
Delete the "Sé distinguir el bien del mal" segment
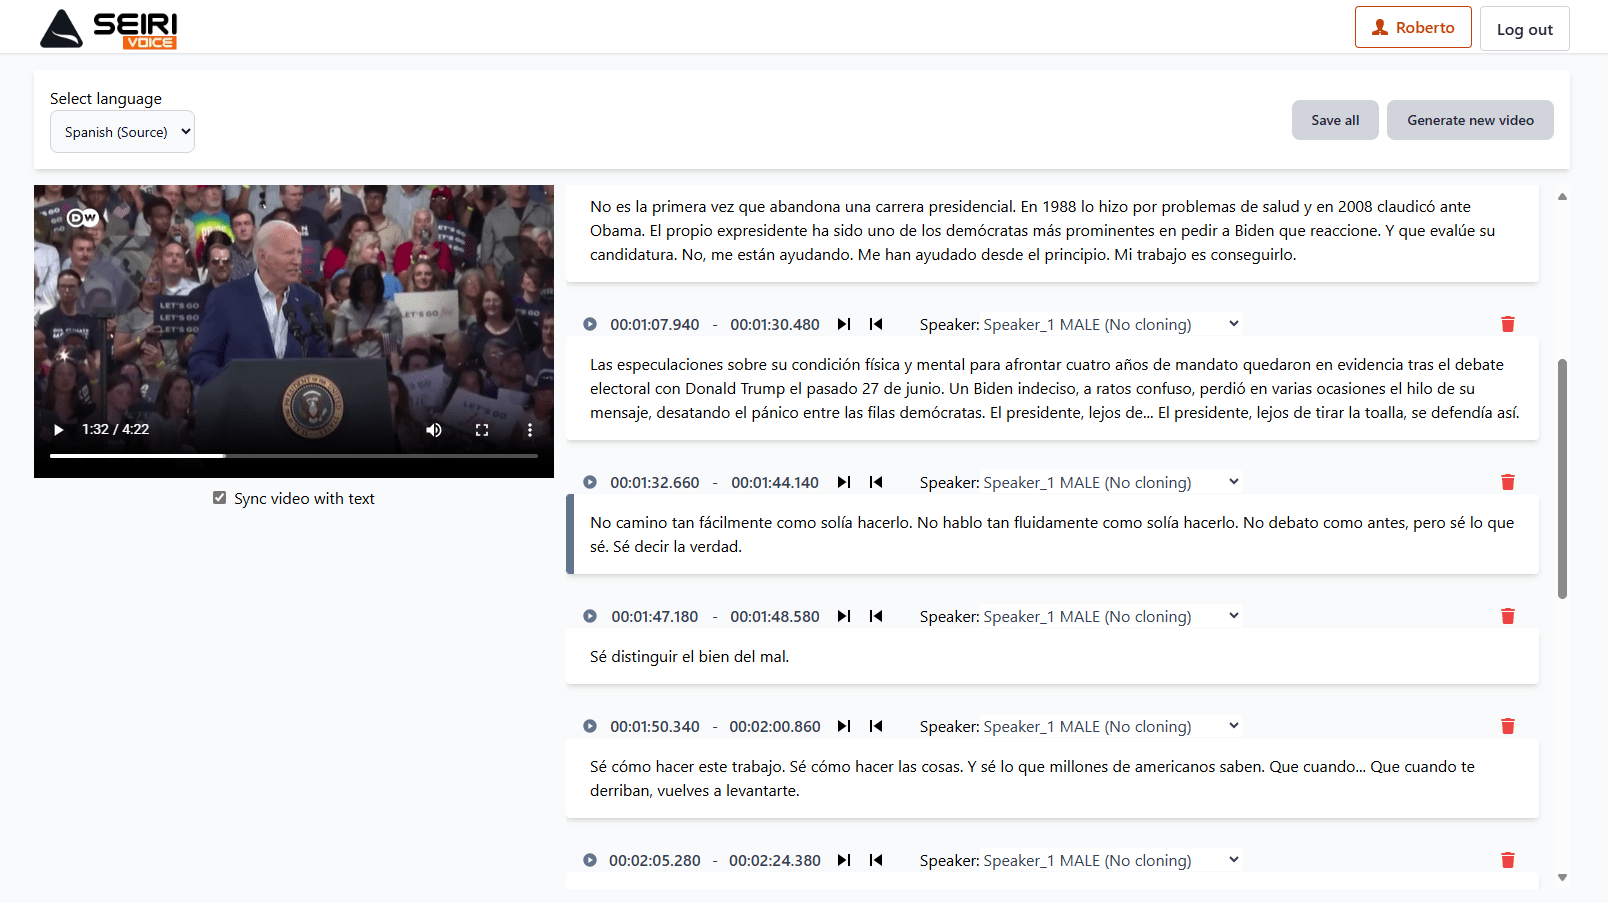pyautogui.click(x=1507, y=616)
